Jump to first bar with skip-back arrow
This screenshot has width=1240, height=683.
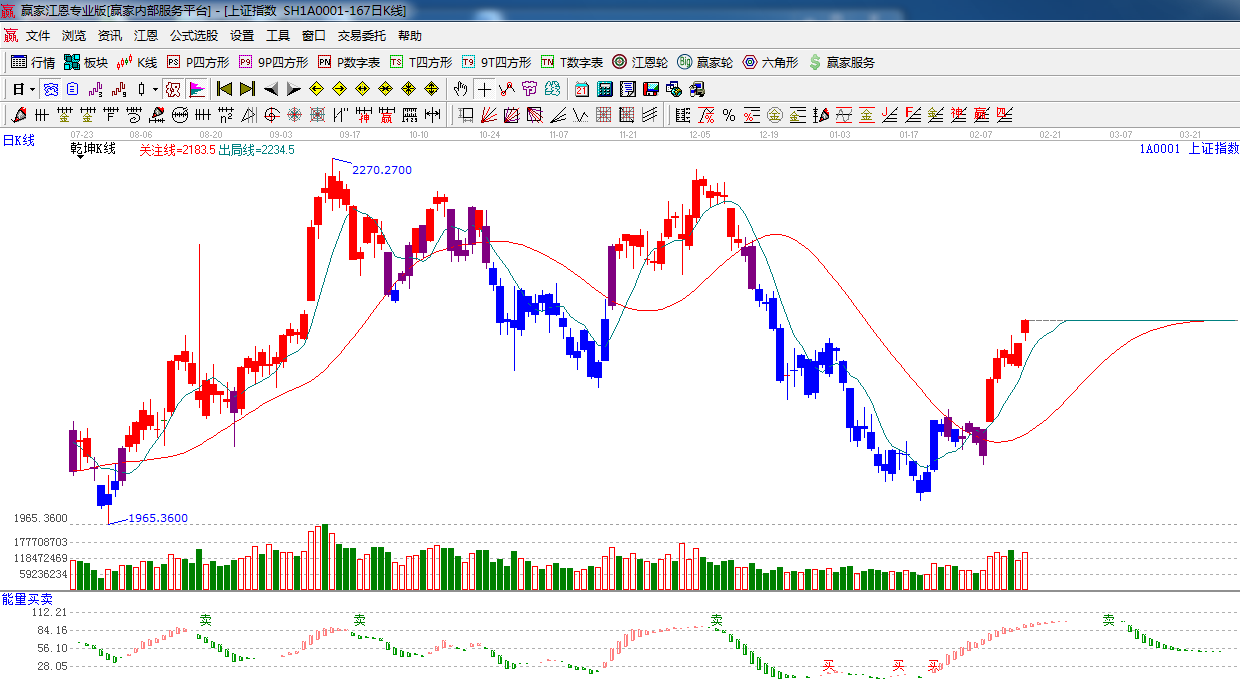[x=224, y=89]
